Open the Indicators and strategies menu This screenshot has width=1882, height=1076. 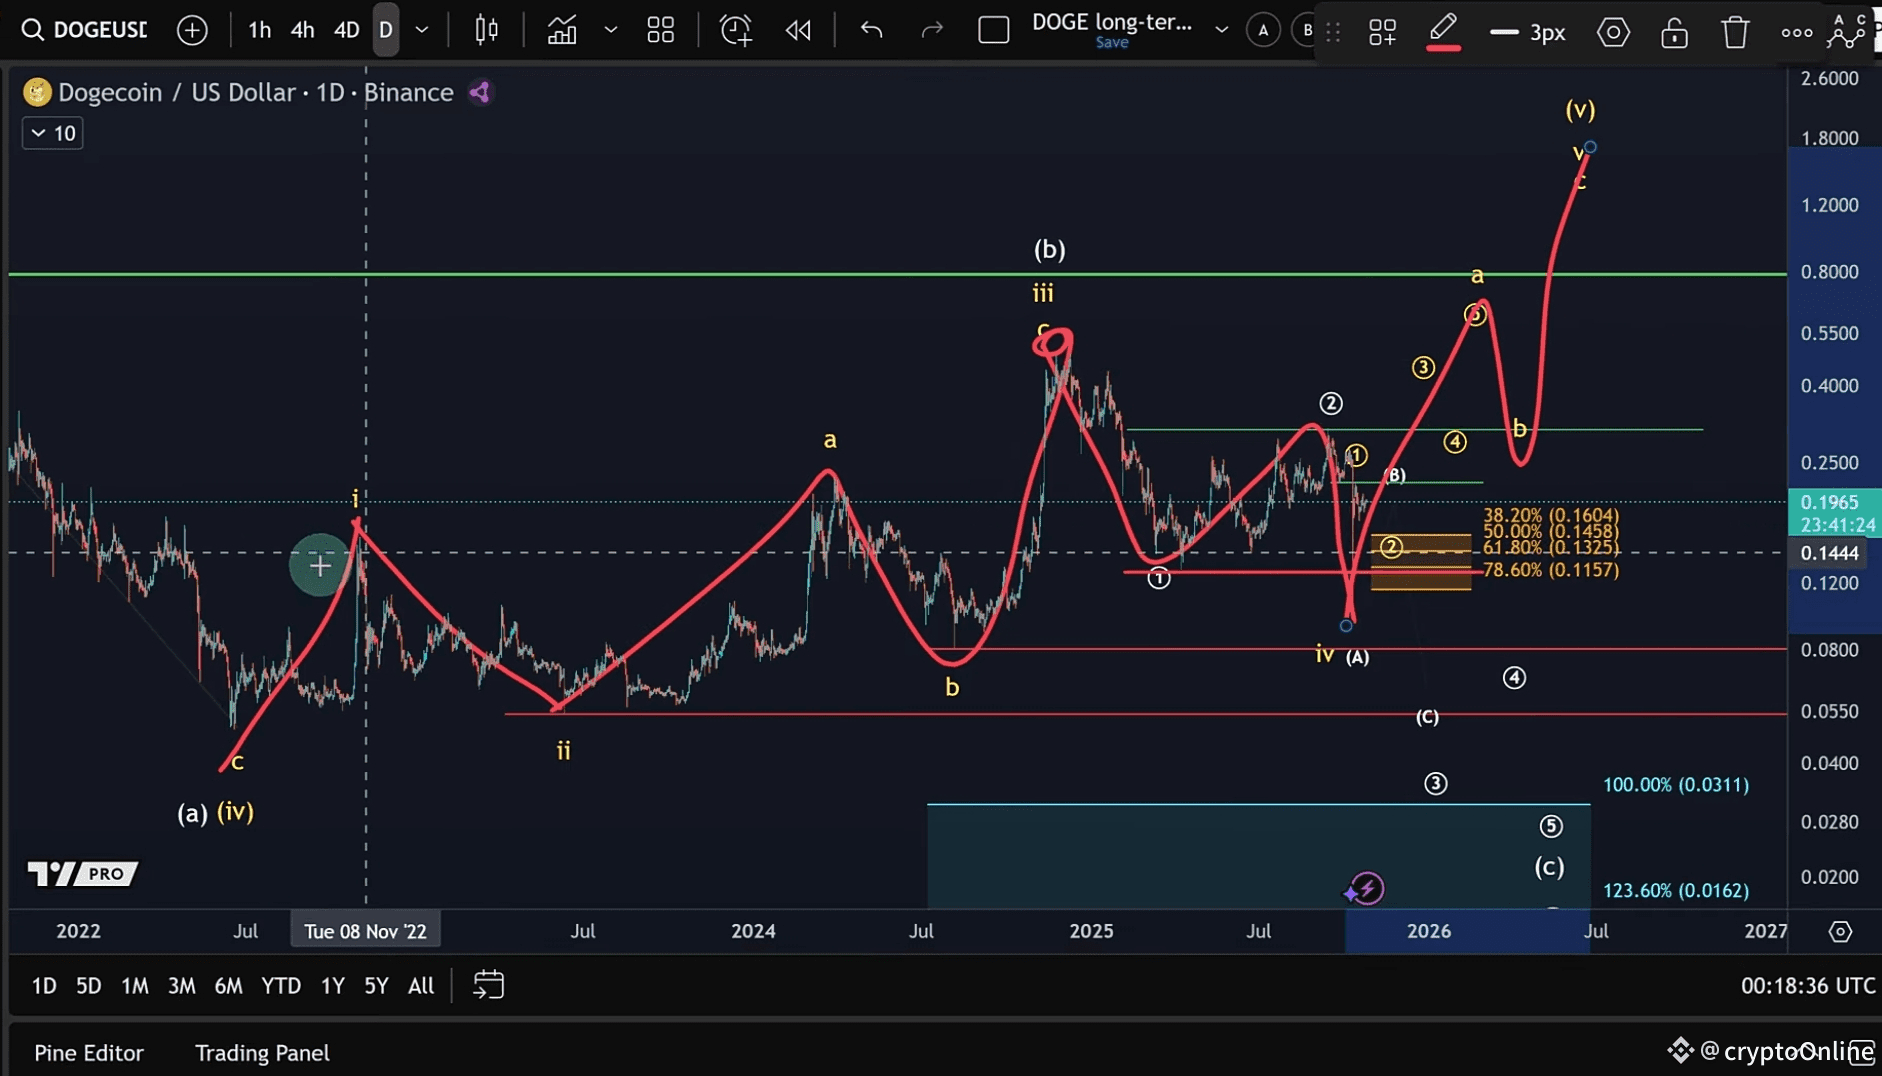[x=562, y=30]
